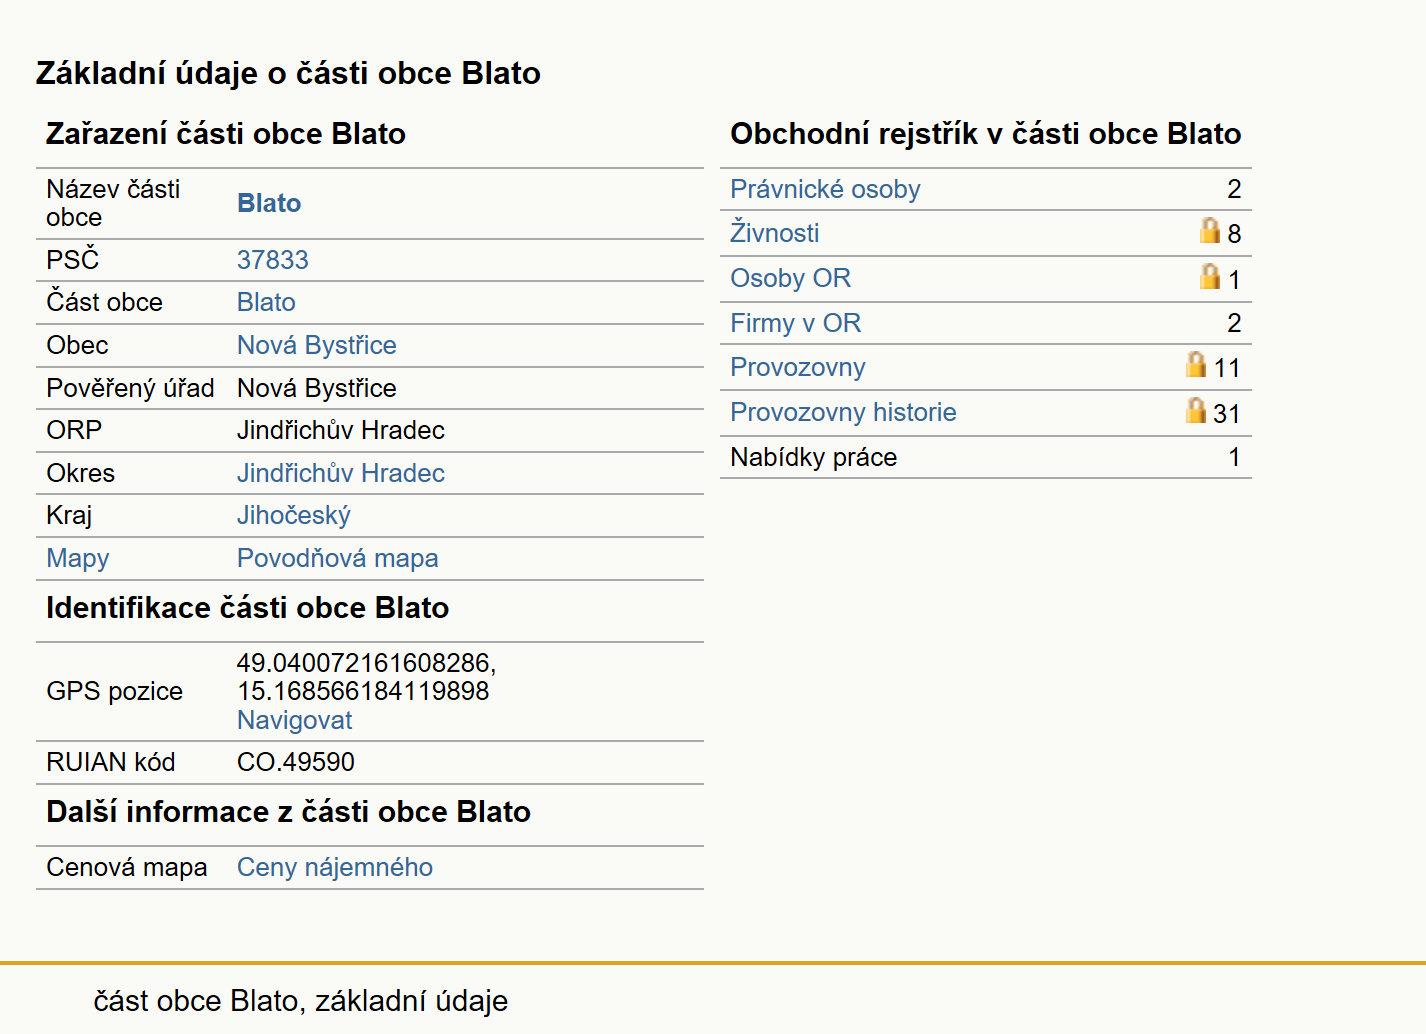The image size is (1426, 1034).
Task: Open the Živnosti link
Action: [x=775, y=233]
